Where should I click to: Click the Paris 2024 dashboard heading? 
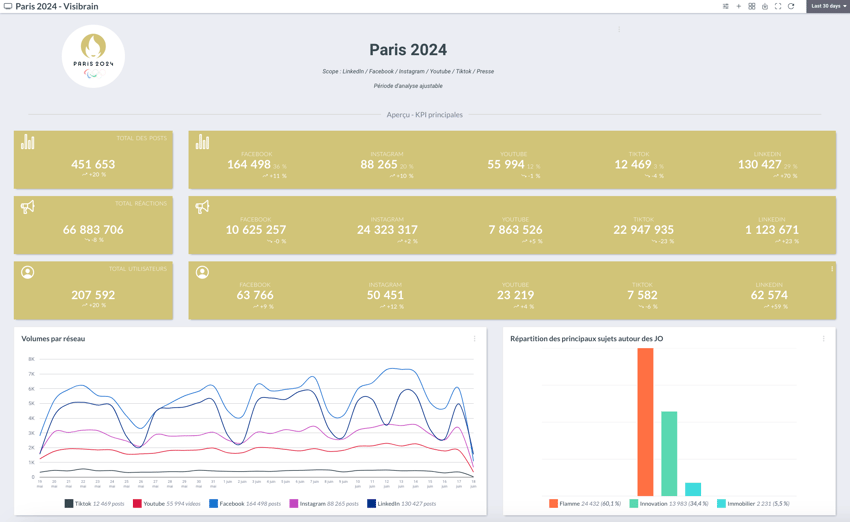tap(408, 50)
